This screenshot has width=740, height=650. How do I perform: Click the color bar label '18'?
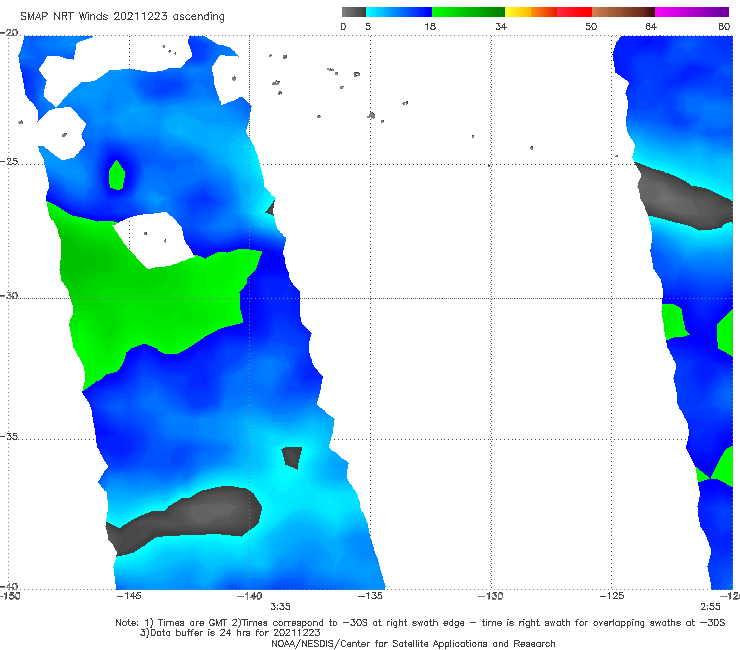(x=430, y=26)
